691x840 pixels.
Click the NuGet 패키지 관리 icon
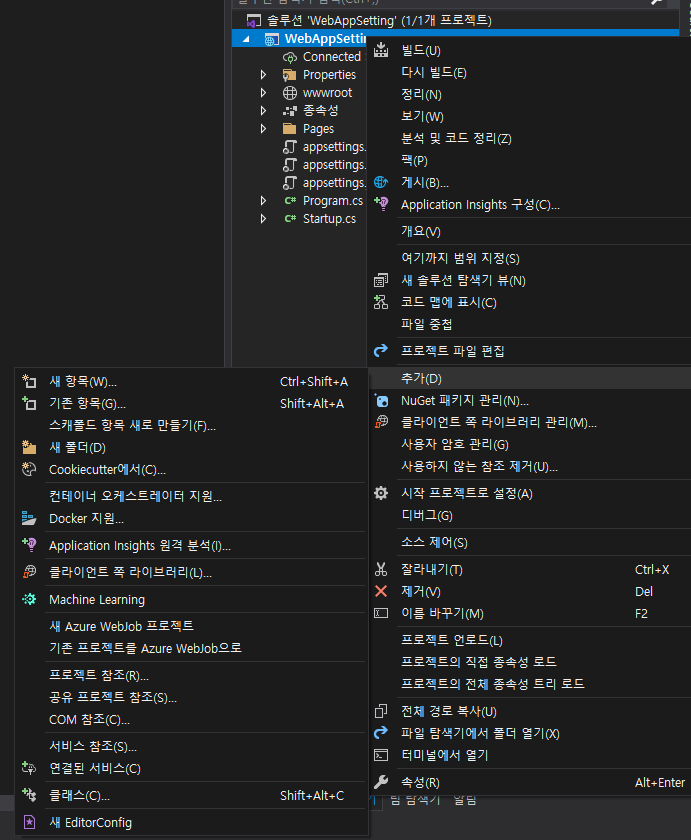(381, 400)
